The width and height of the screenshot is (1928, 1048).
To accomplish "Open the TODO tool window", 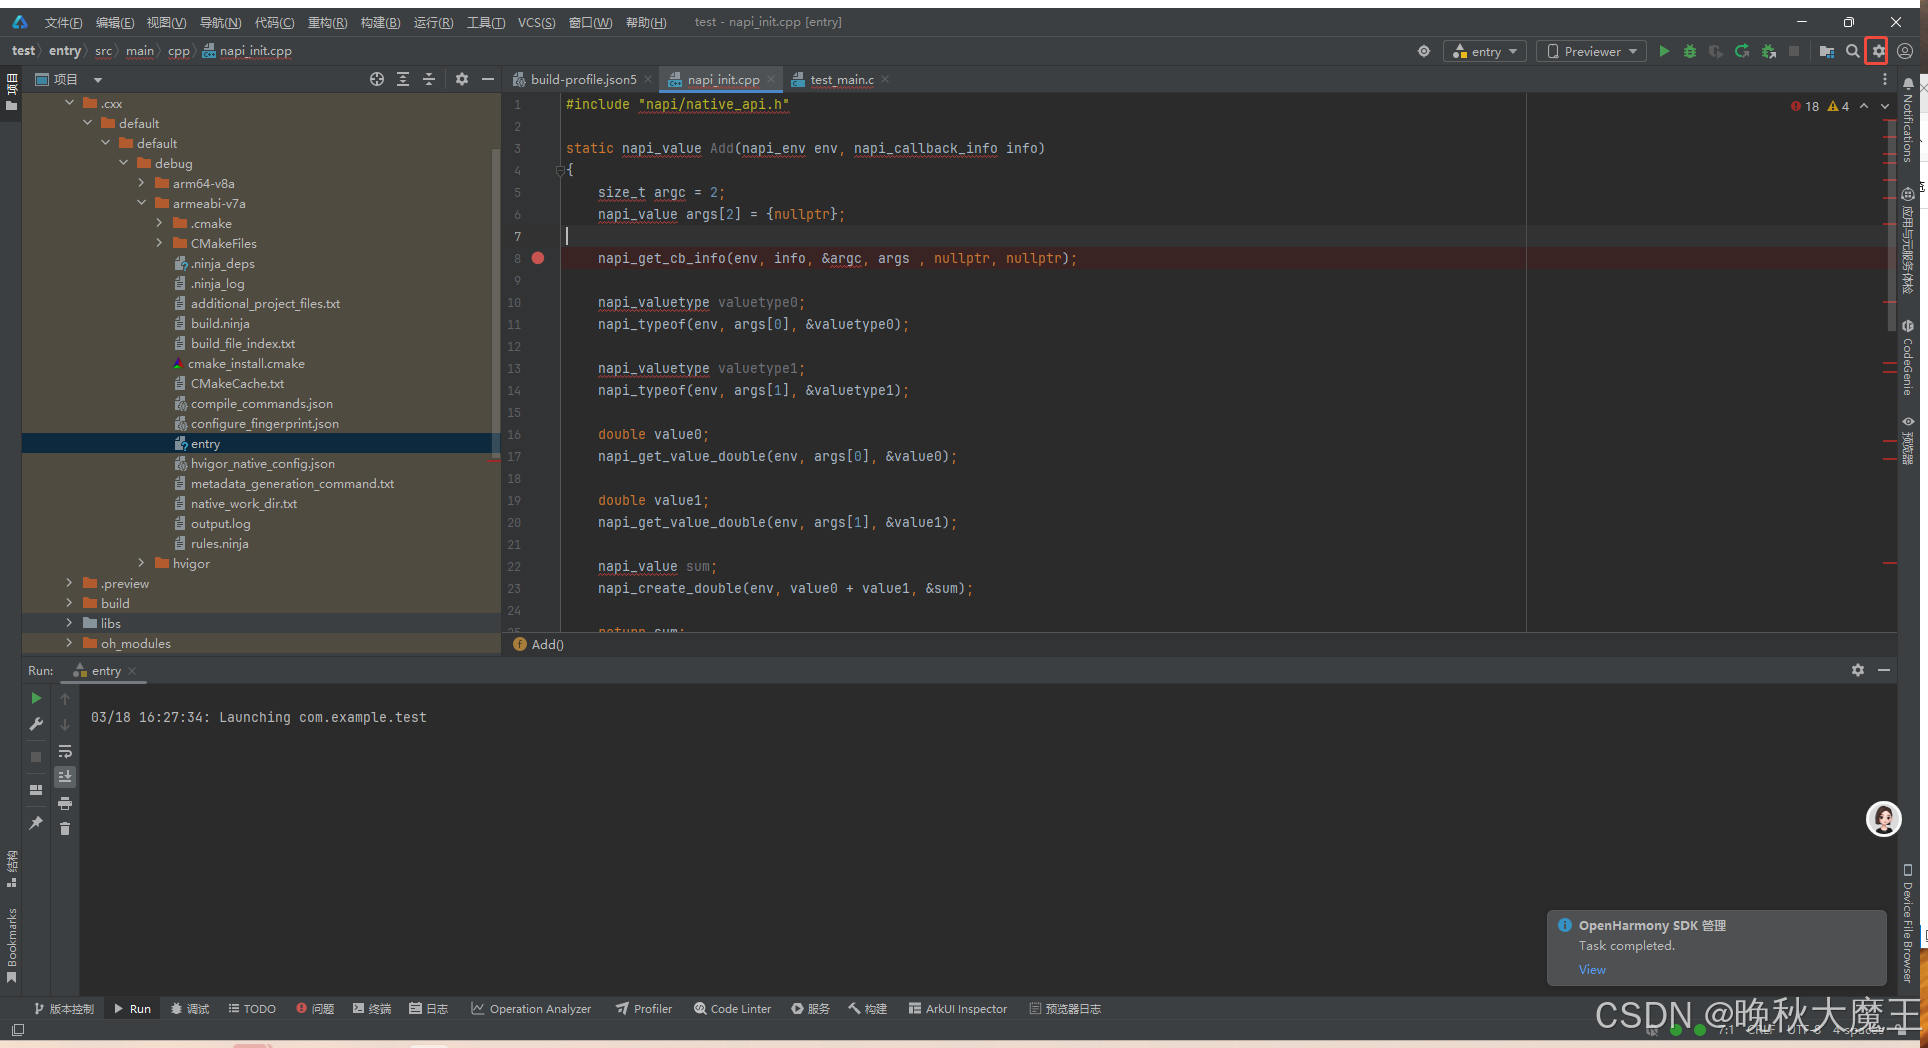I will click(252, 1009).
